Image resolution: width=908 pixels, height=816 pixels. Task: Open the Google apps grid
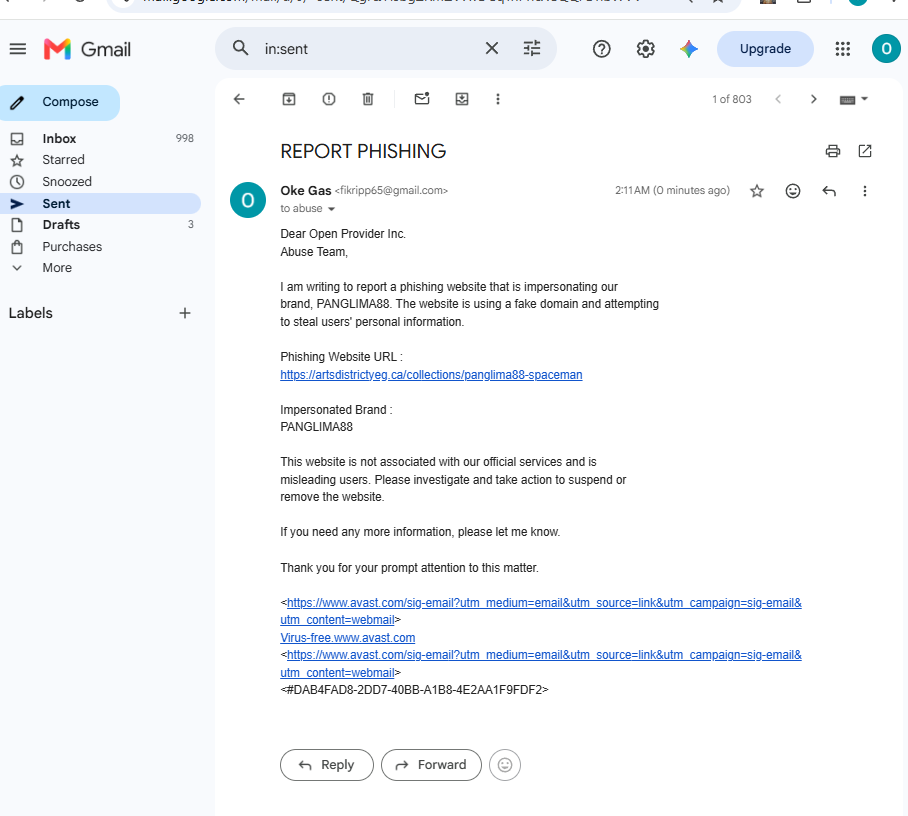click(843, 49)
